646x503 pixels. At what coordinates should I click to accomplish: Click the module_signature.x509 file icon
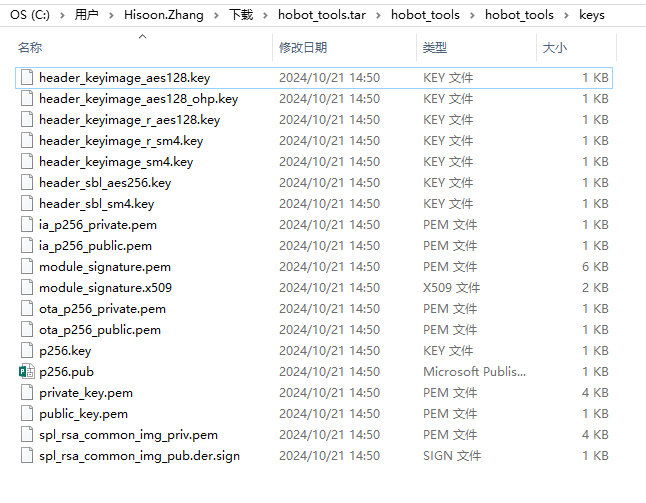point(27,288)
